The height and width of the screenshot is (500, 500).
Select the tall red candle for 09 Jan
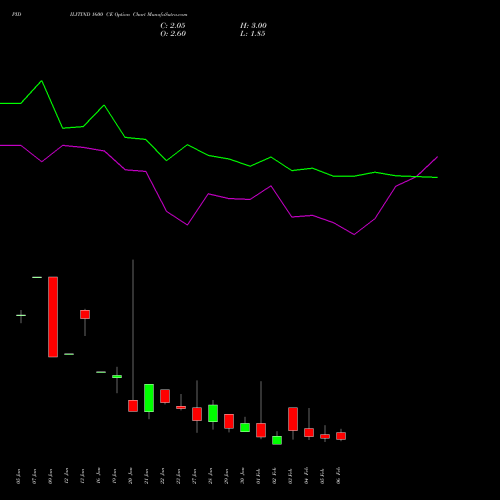53,317
